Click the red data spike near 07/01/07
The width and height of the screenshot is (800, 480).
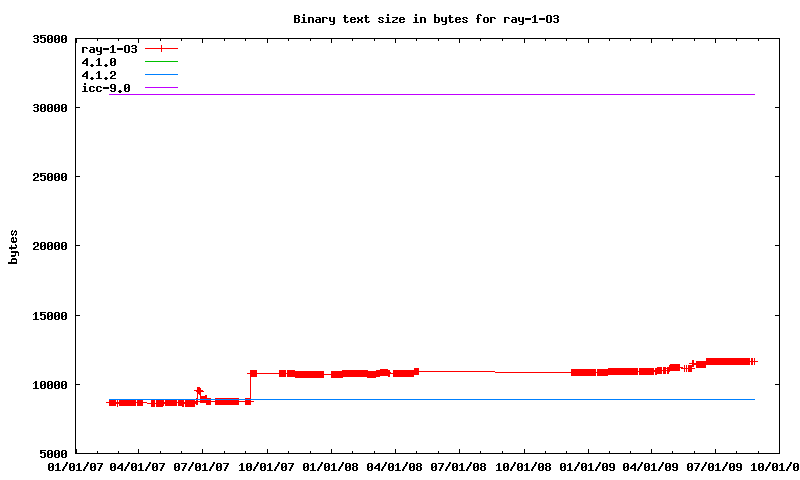tap(198, 391)
